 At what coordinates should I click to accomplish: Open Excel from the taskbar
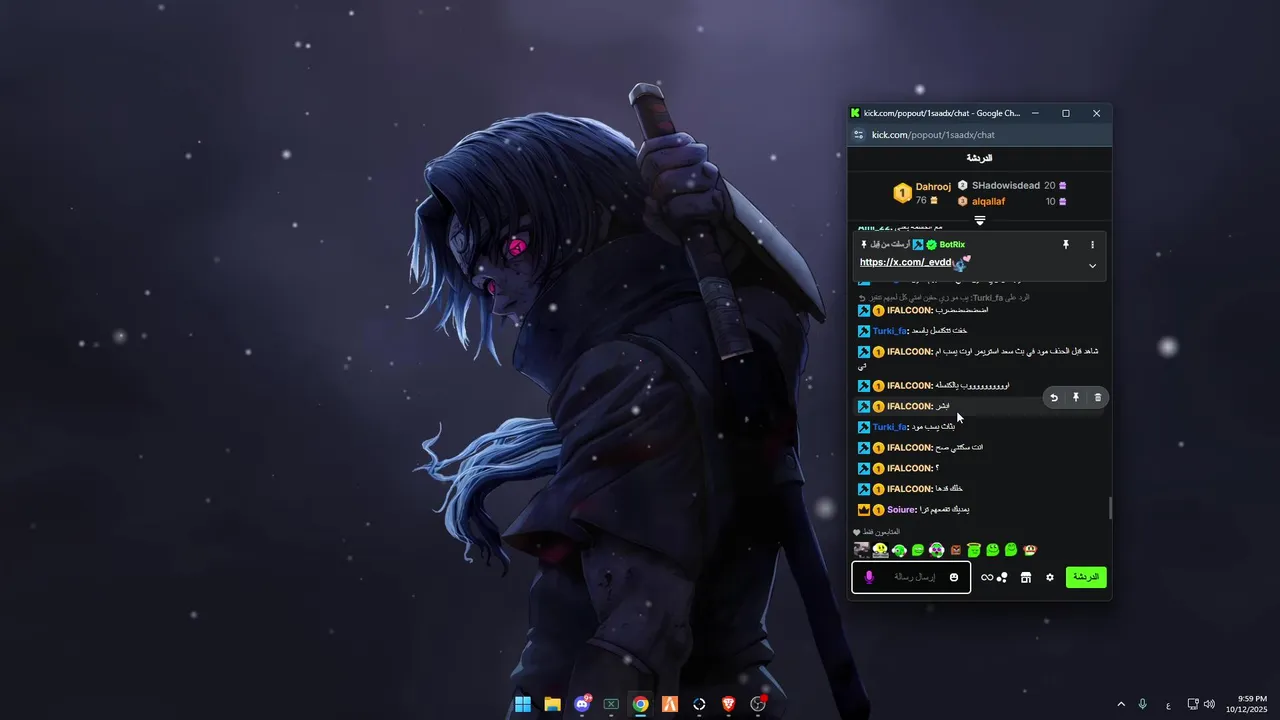pos(611,704)
